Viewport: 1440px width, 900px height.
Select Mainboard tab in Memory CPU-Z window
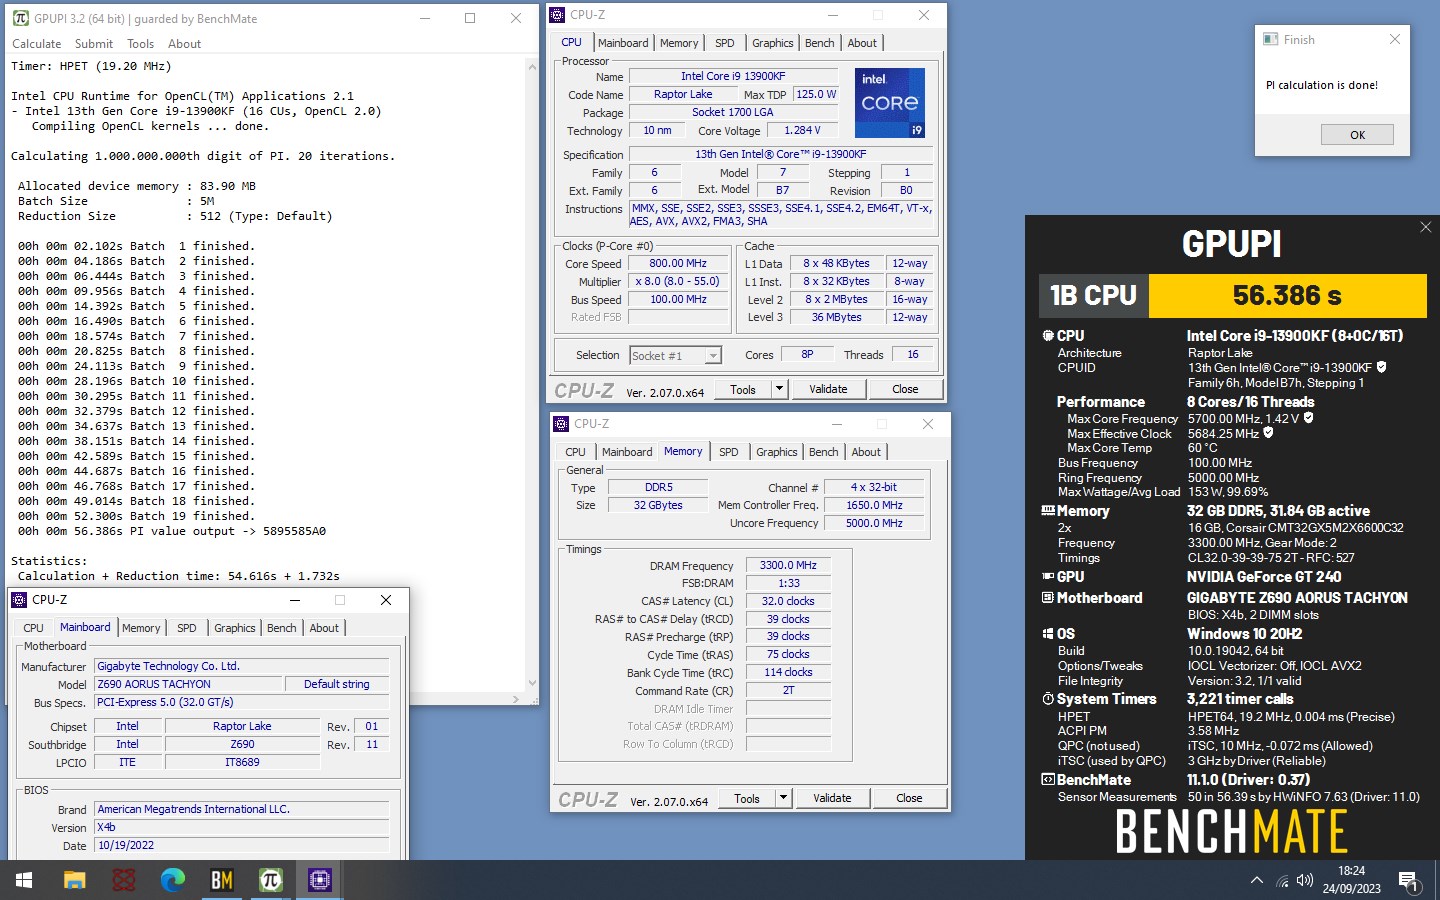click(x=627, y=452)
